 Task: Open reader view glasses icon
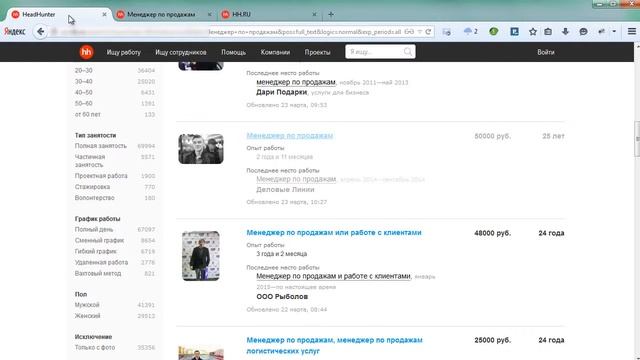pos(409,31)
